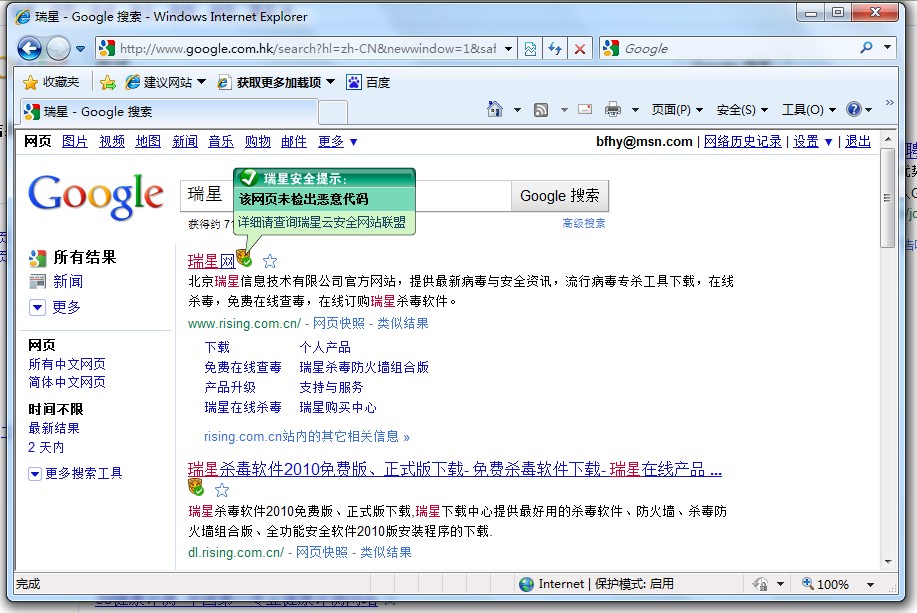Screen dimensions: 917x613
Task: Open the Baidu favorites link
Action: [x=368, y=82]
